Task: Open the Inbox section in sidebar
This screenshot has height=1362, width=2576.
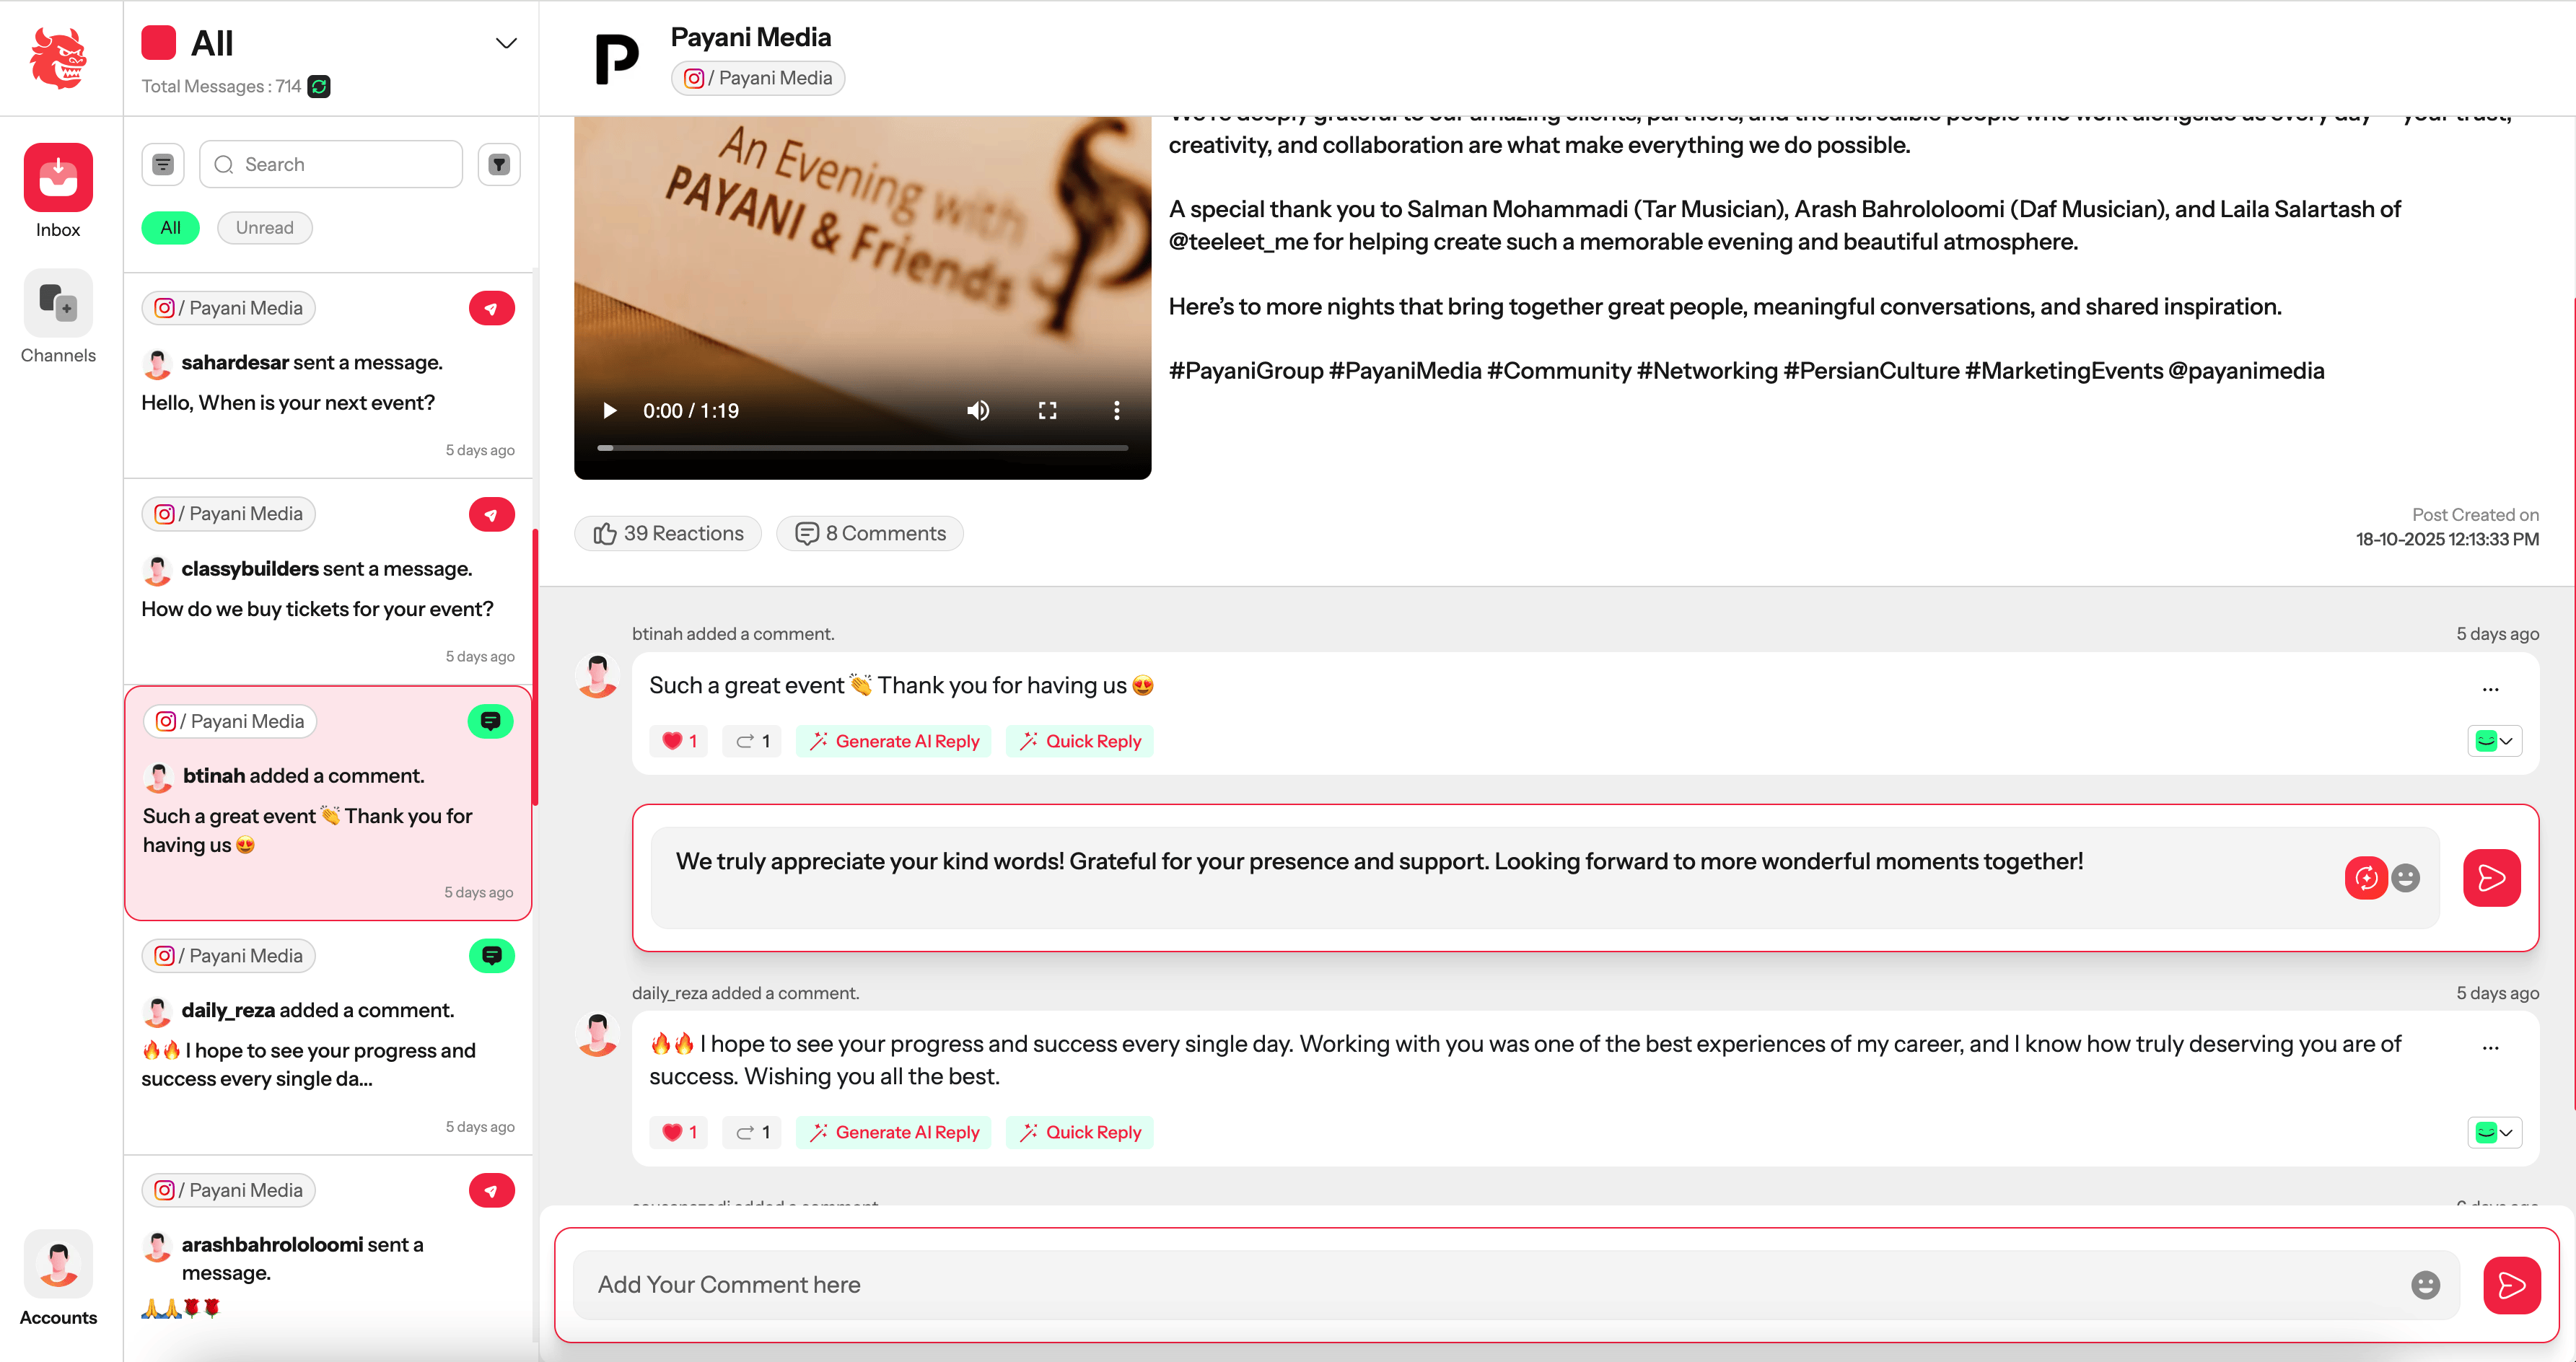Action: (58, 178)
